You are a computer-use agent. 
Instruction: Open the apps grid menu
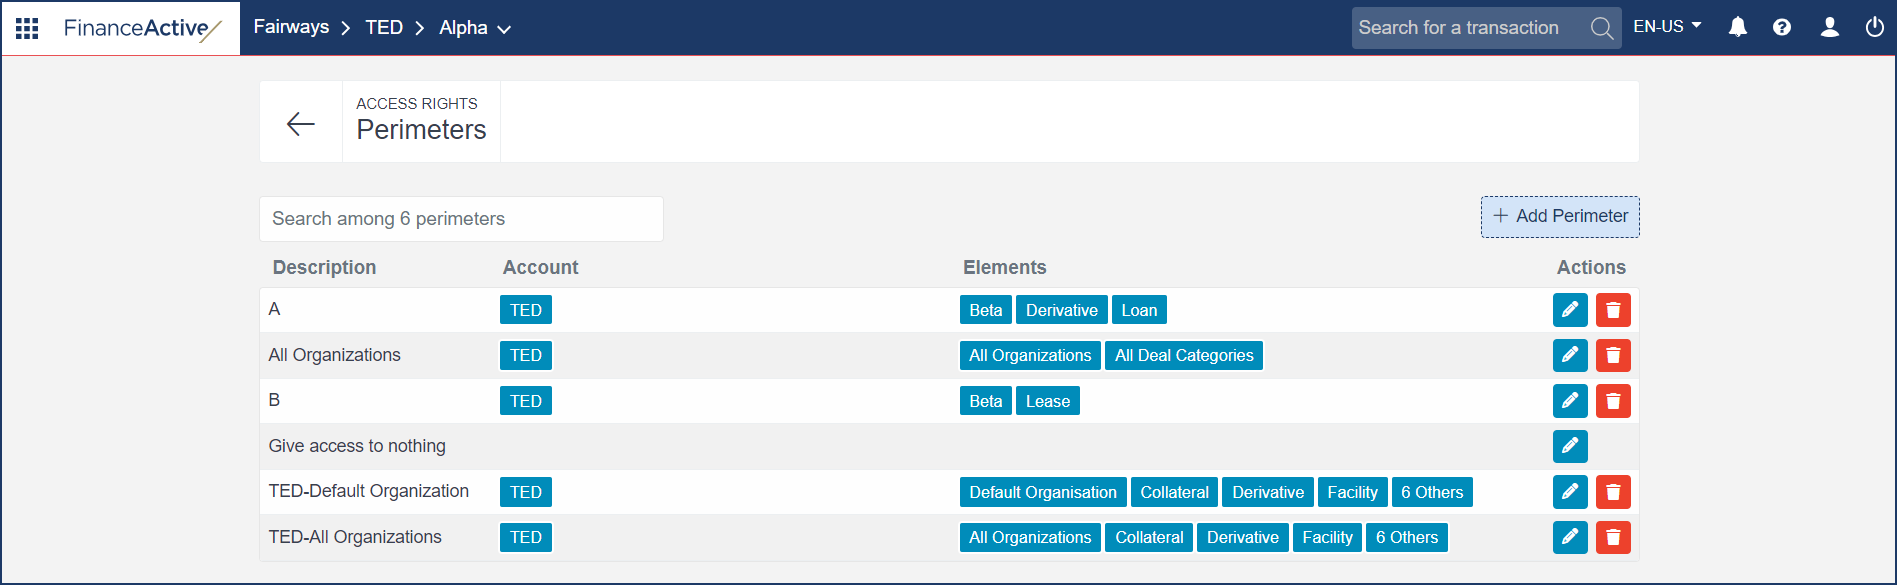click(27, 28)
